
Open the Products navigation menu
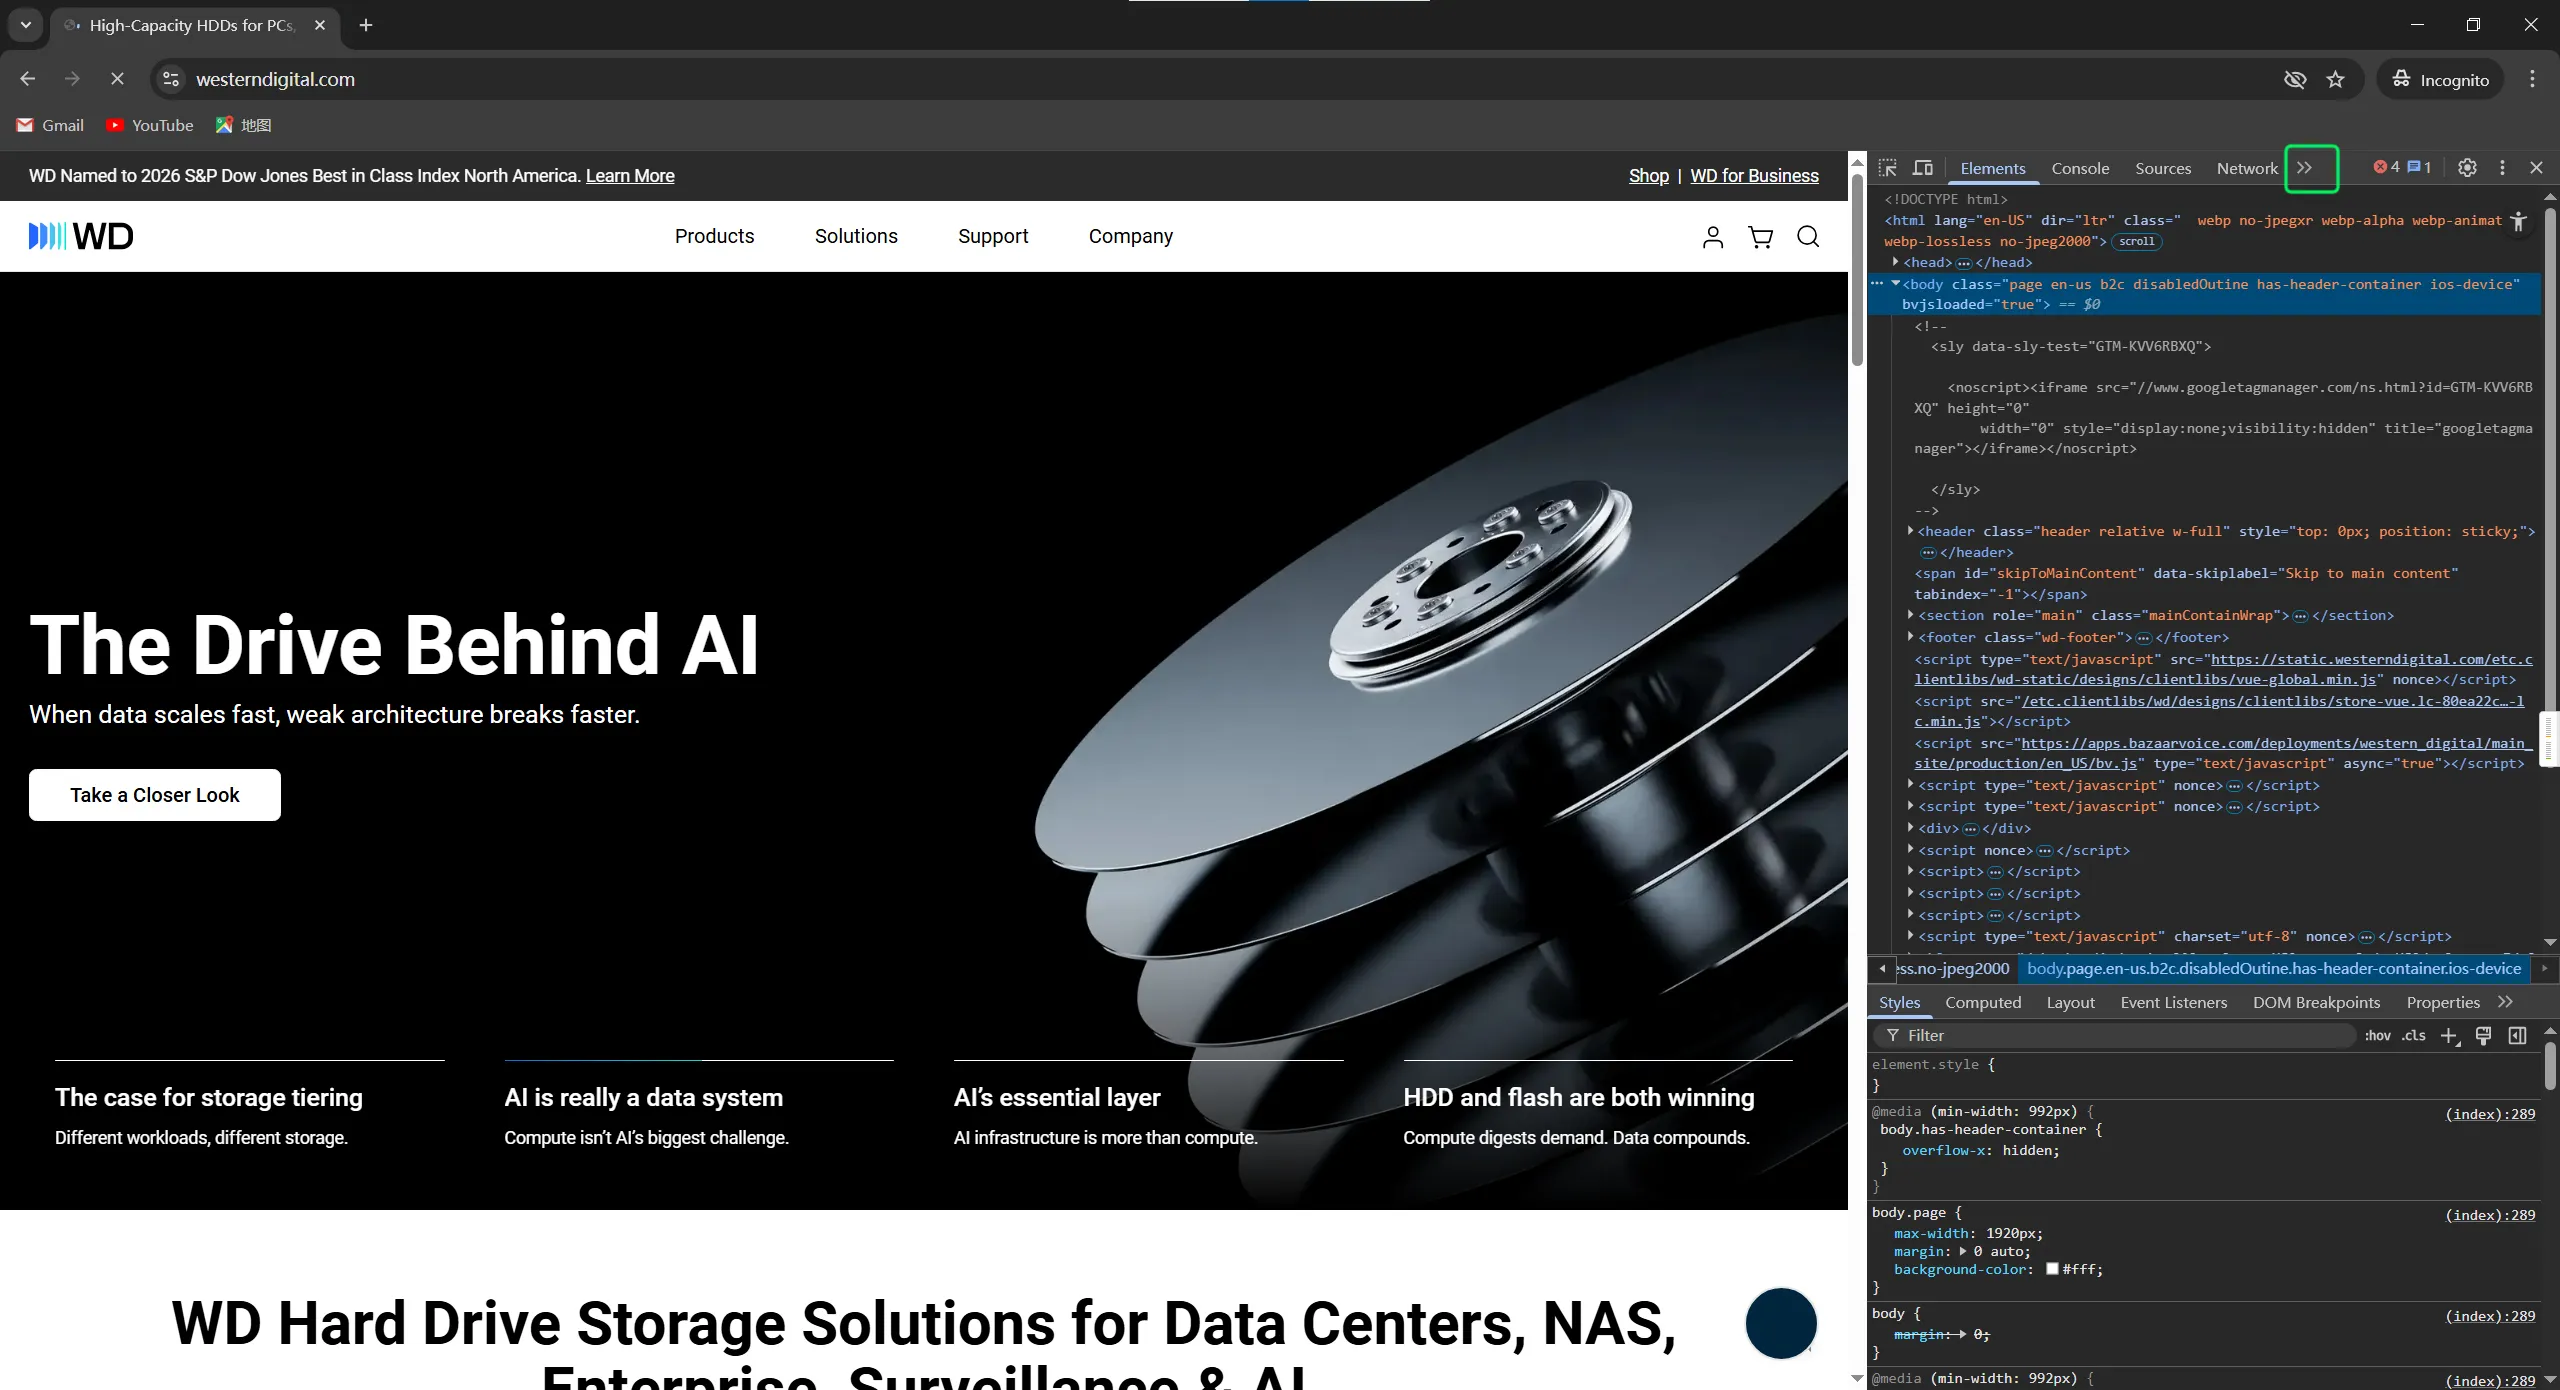pos(715,236)
